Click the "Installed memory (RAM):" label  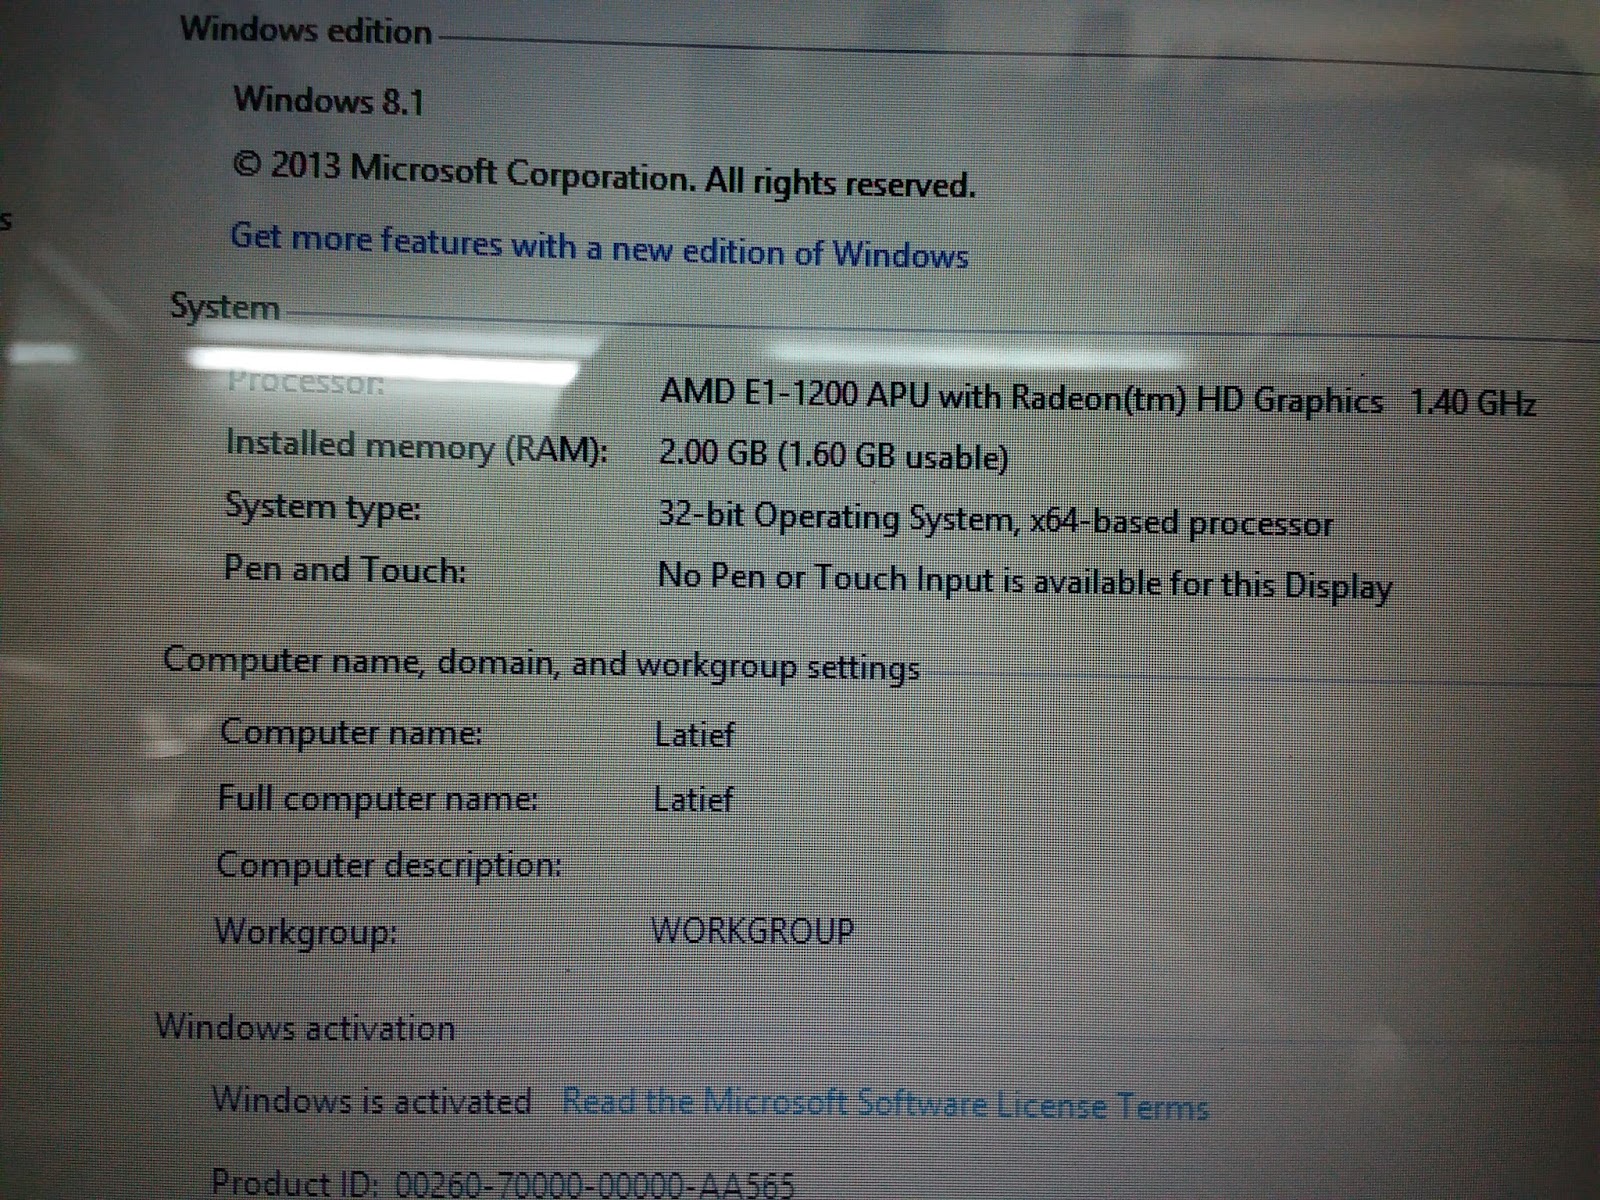tap(416, 446)
